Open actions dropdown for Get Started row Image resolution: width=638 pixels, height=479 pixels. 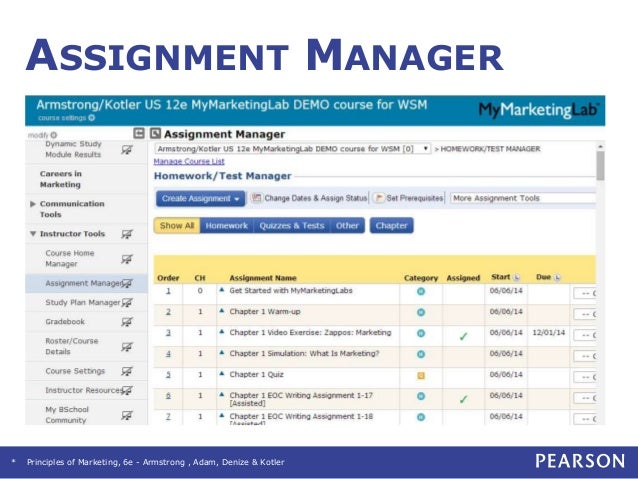point(585,293)
